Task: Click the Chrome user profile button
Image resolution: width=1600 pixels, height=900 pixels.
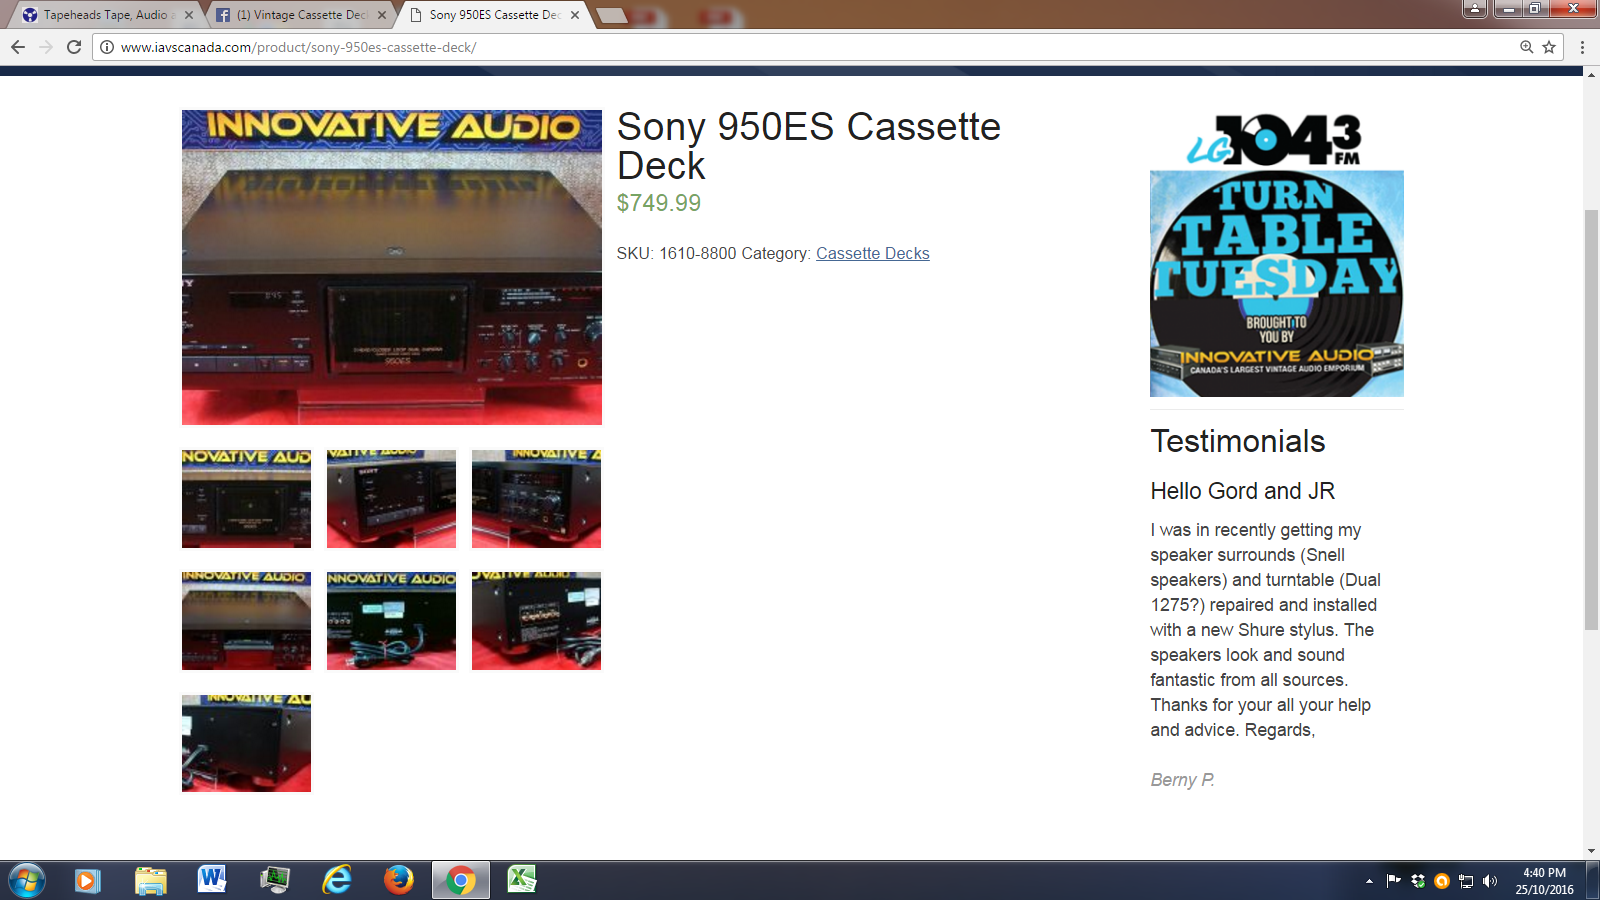Action: pyautogui.click(x=1475, y=9)
